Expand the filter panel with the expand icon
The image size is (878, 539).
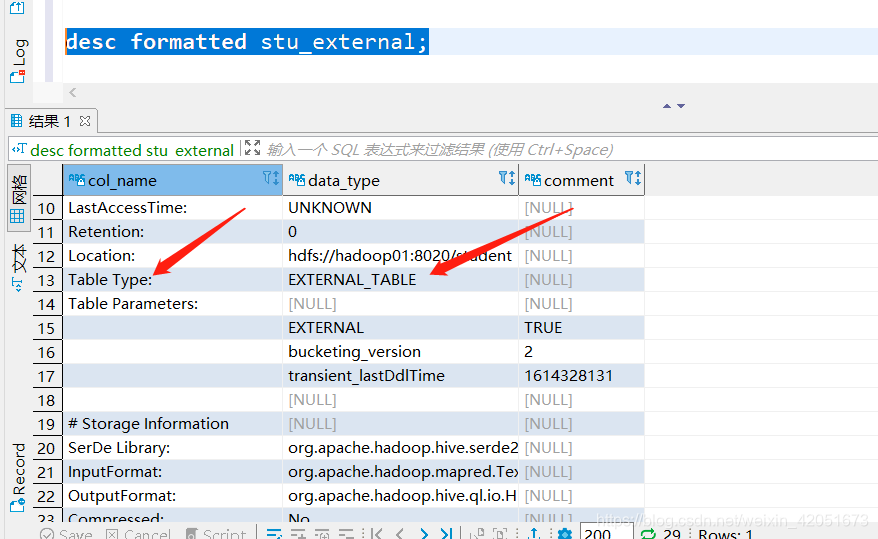(x=253, y=148)
